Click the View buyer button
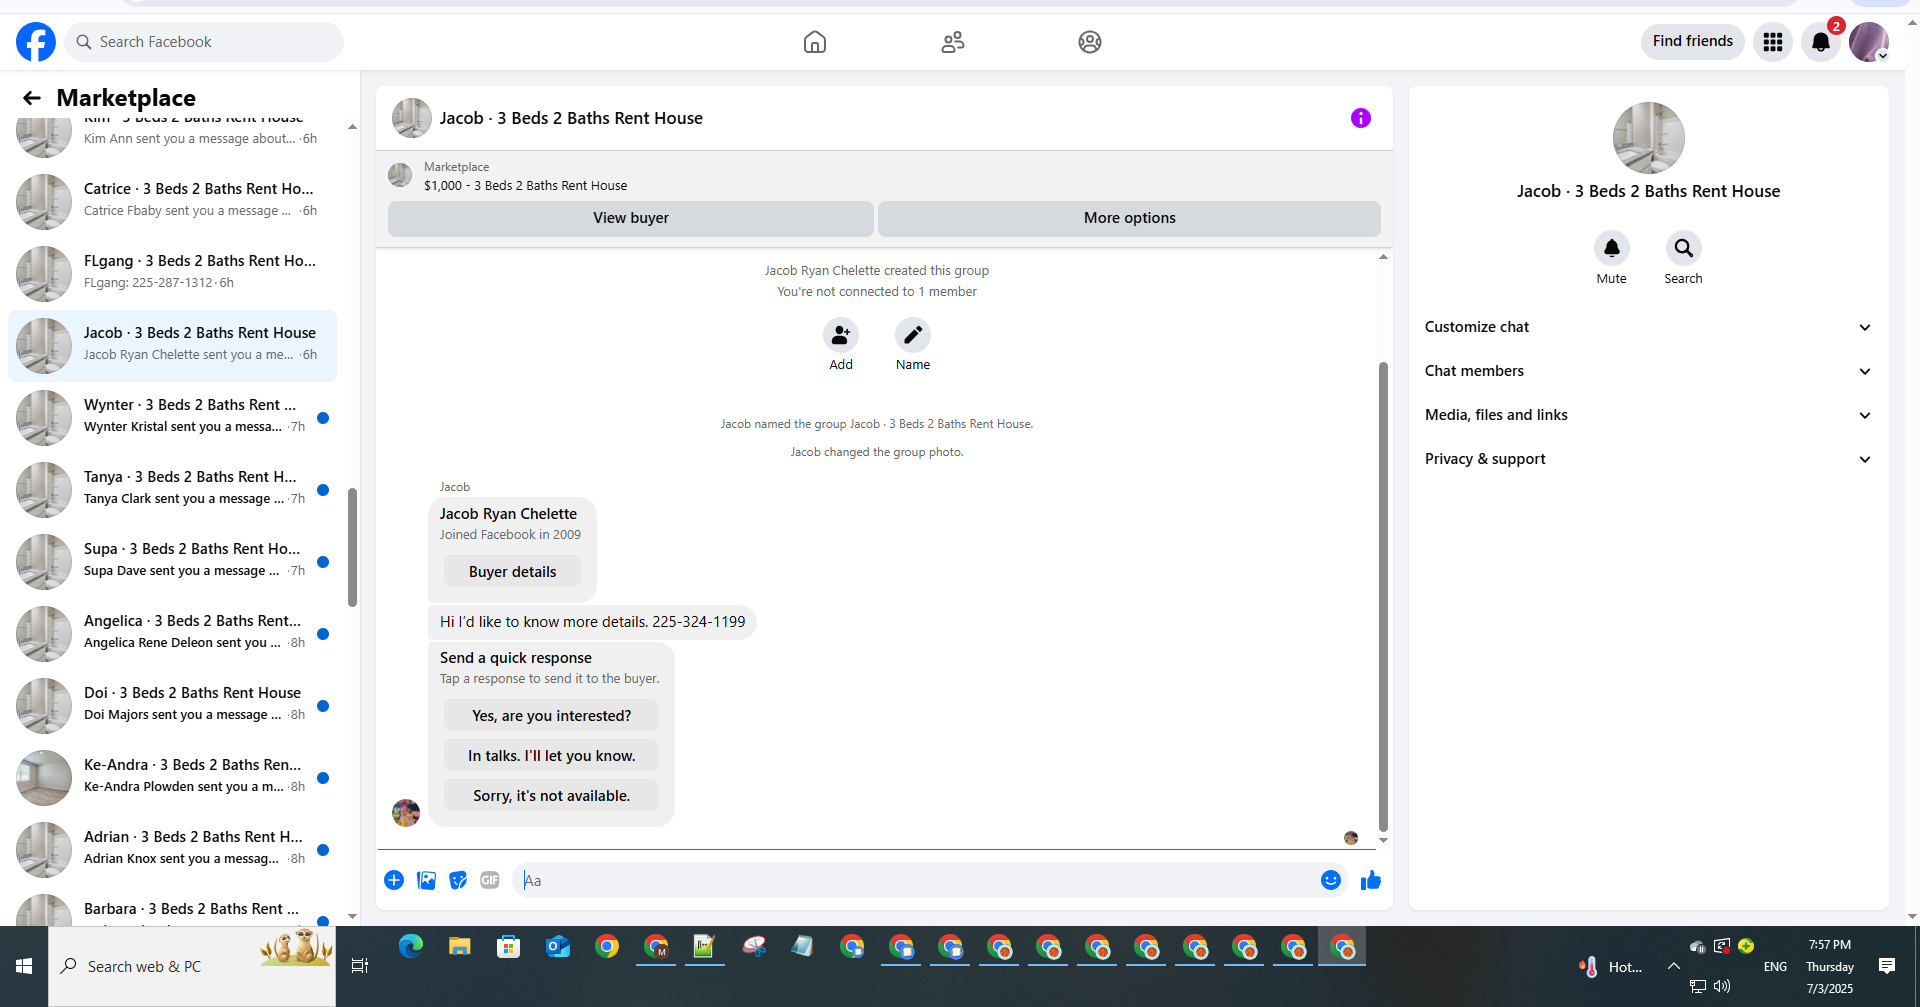The width and height of the screenshot is (1920, 1007). (x=631, y=218)
